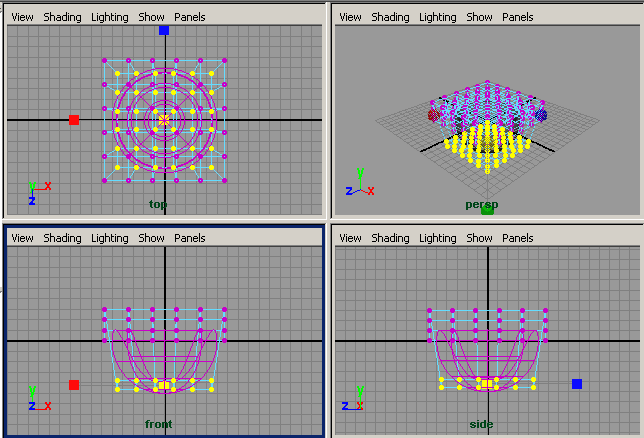
Task: Open the Shading menu in the top view
Action: 62,17
